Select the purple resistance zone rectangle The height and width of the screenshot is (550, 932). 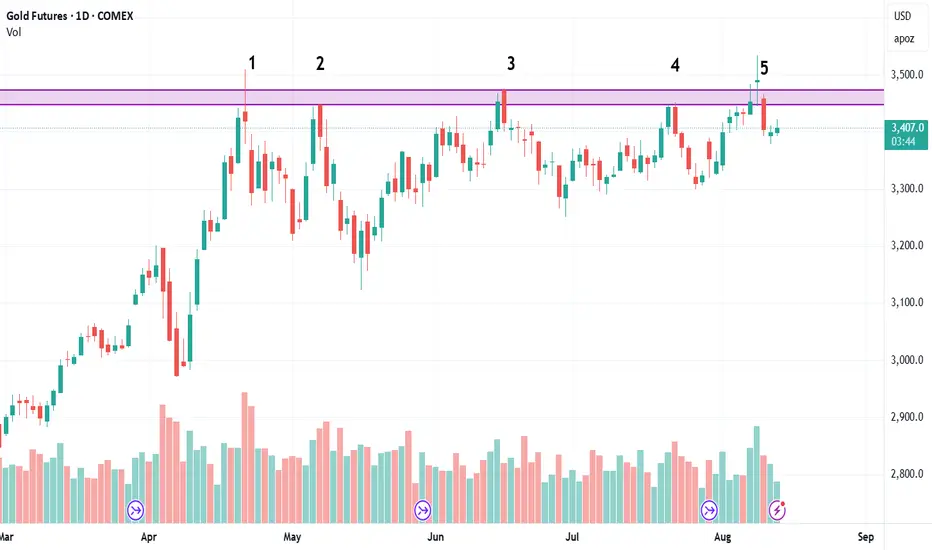(x=442, y=98)
